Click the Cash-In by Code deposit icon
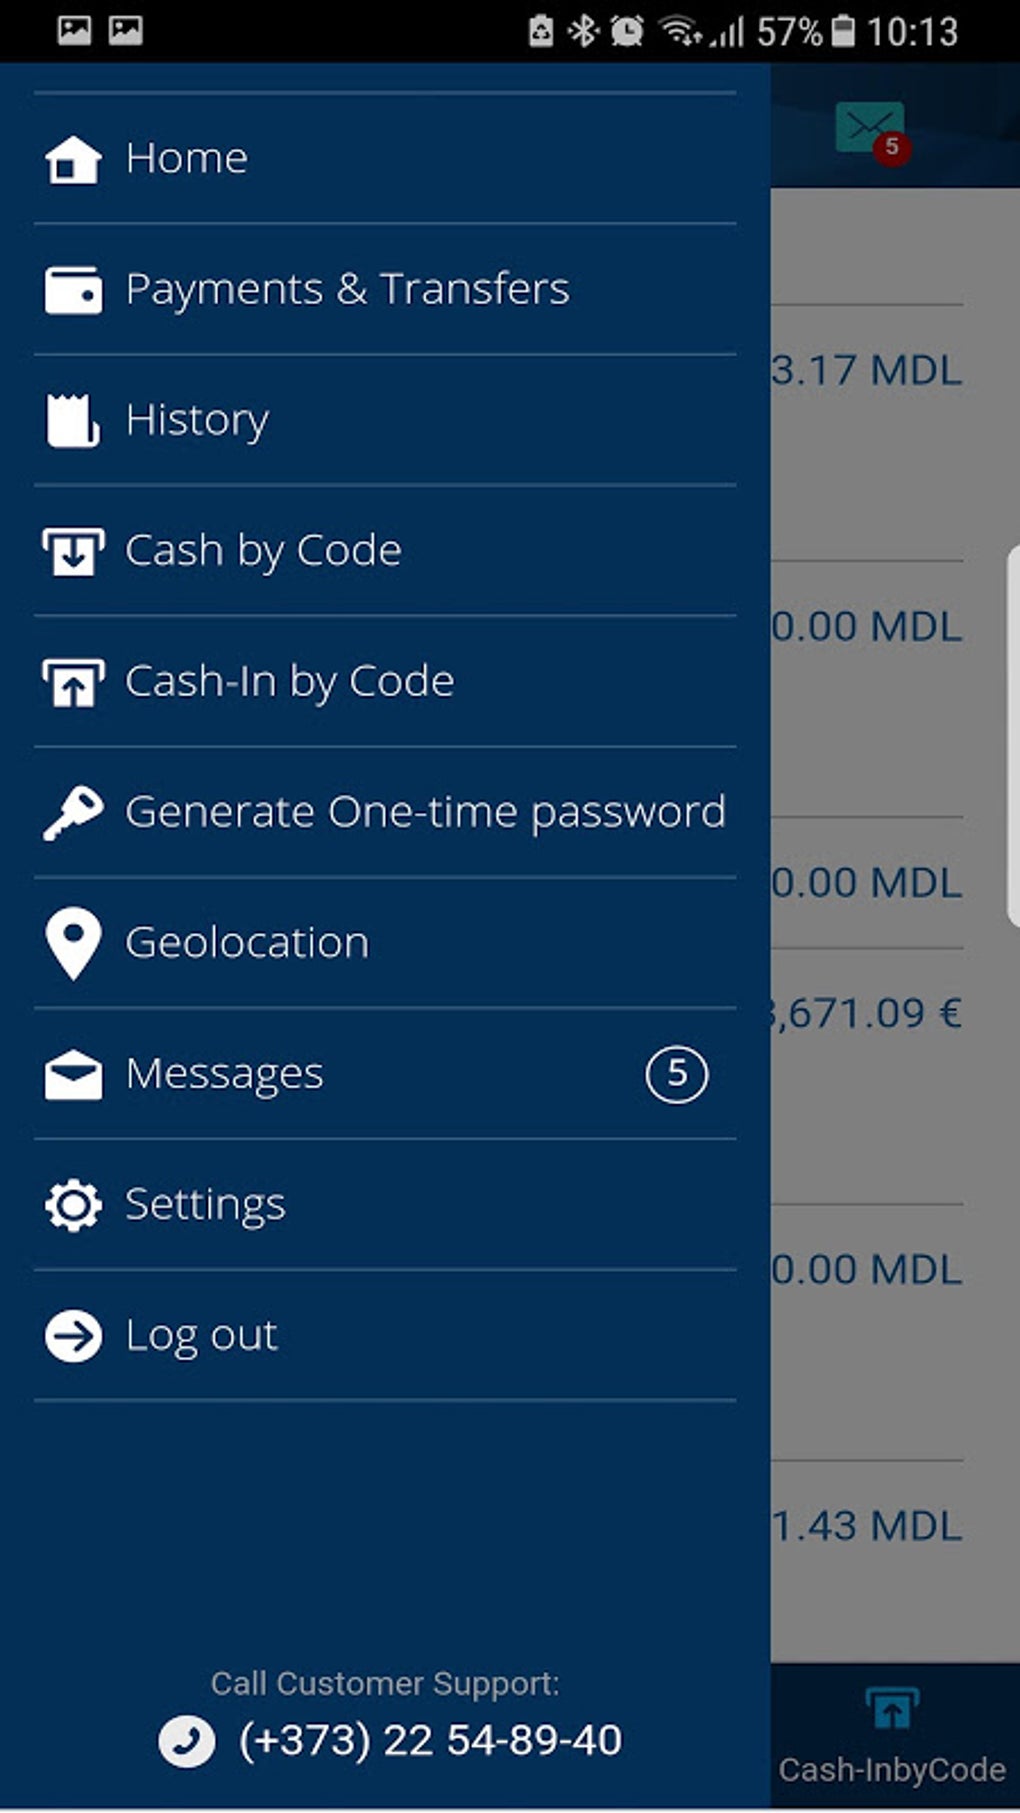Screen dimensions: 1020x1813 click(73, 682)
